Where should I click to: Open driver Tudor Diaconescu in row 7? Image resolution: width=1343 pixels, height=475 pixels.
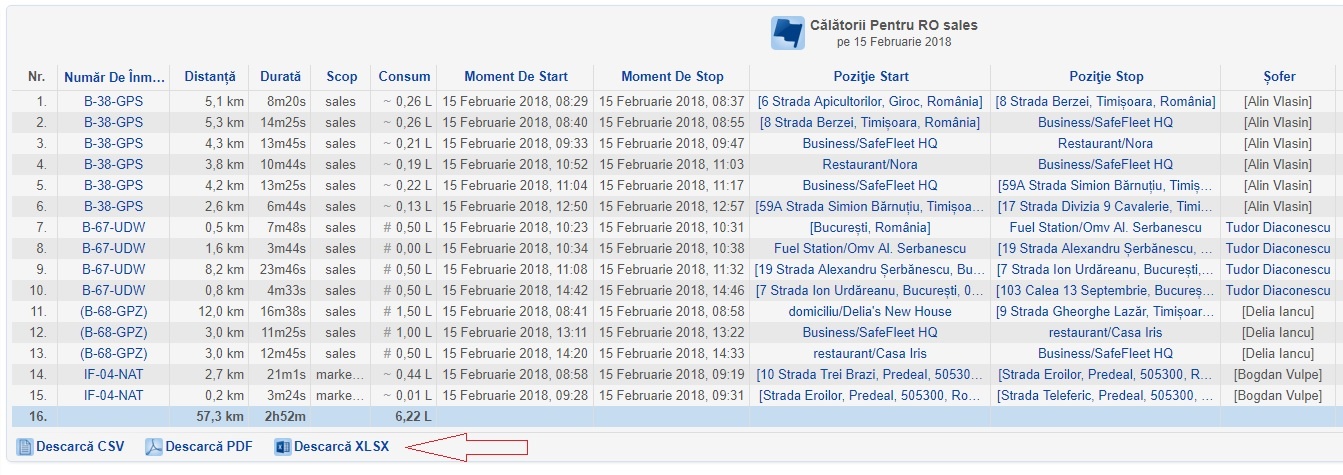coord(1279,228)
